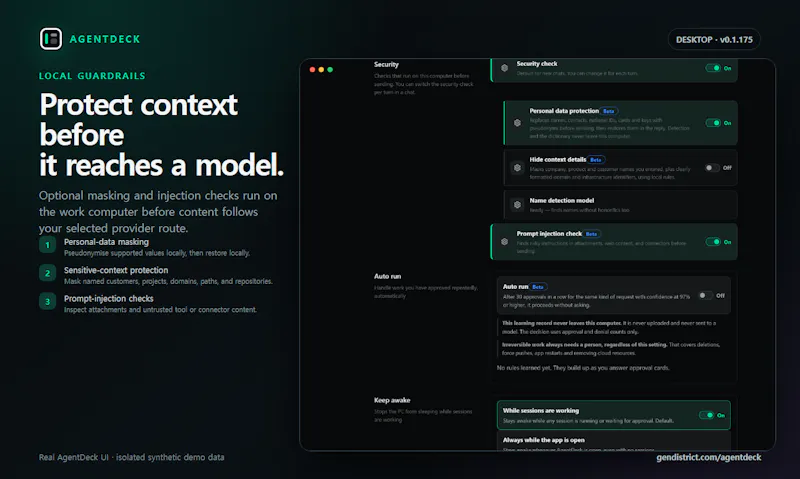Disable the Personal data protection toggle
The width and height of the screenshot is (800, 479).
[713, 123]
